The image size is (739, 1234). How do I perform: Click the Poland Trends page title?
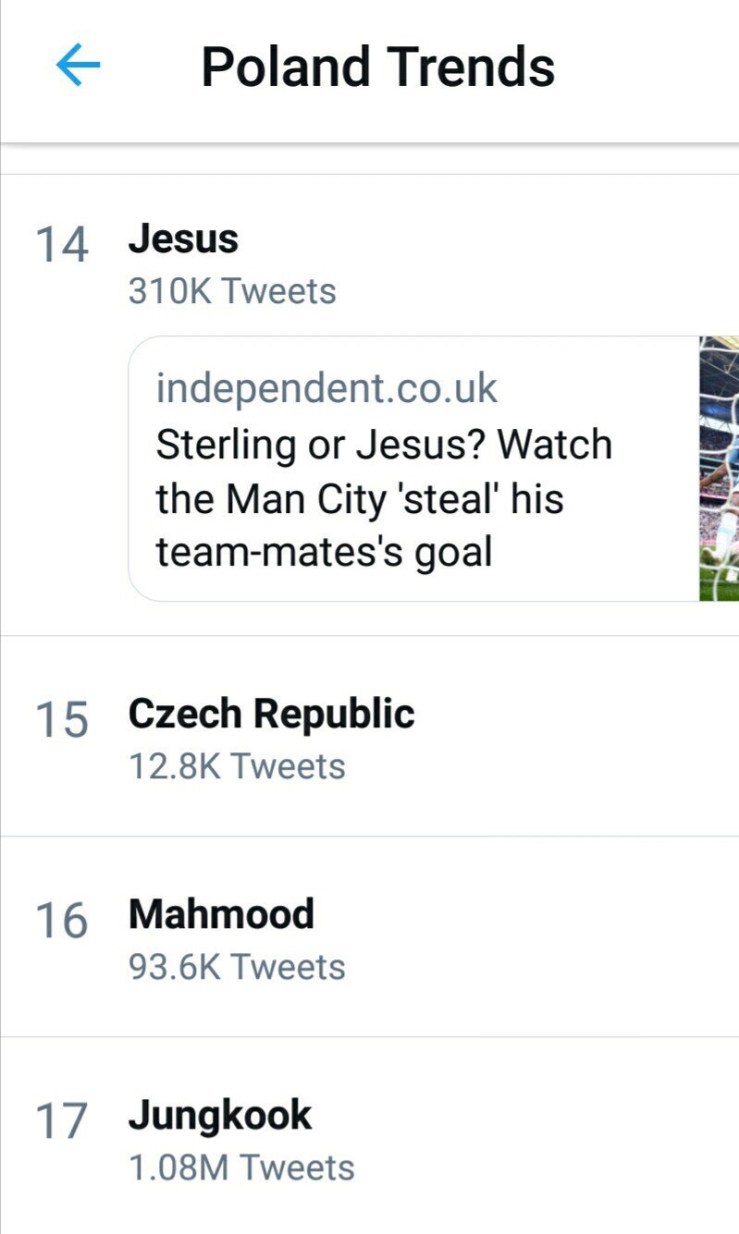pyautogui.click(x=378, y=67)
